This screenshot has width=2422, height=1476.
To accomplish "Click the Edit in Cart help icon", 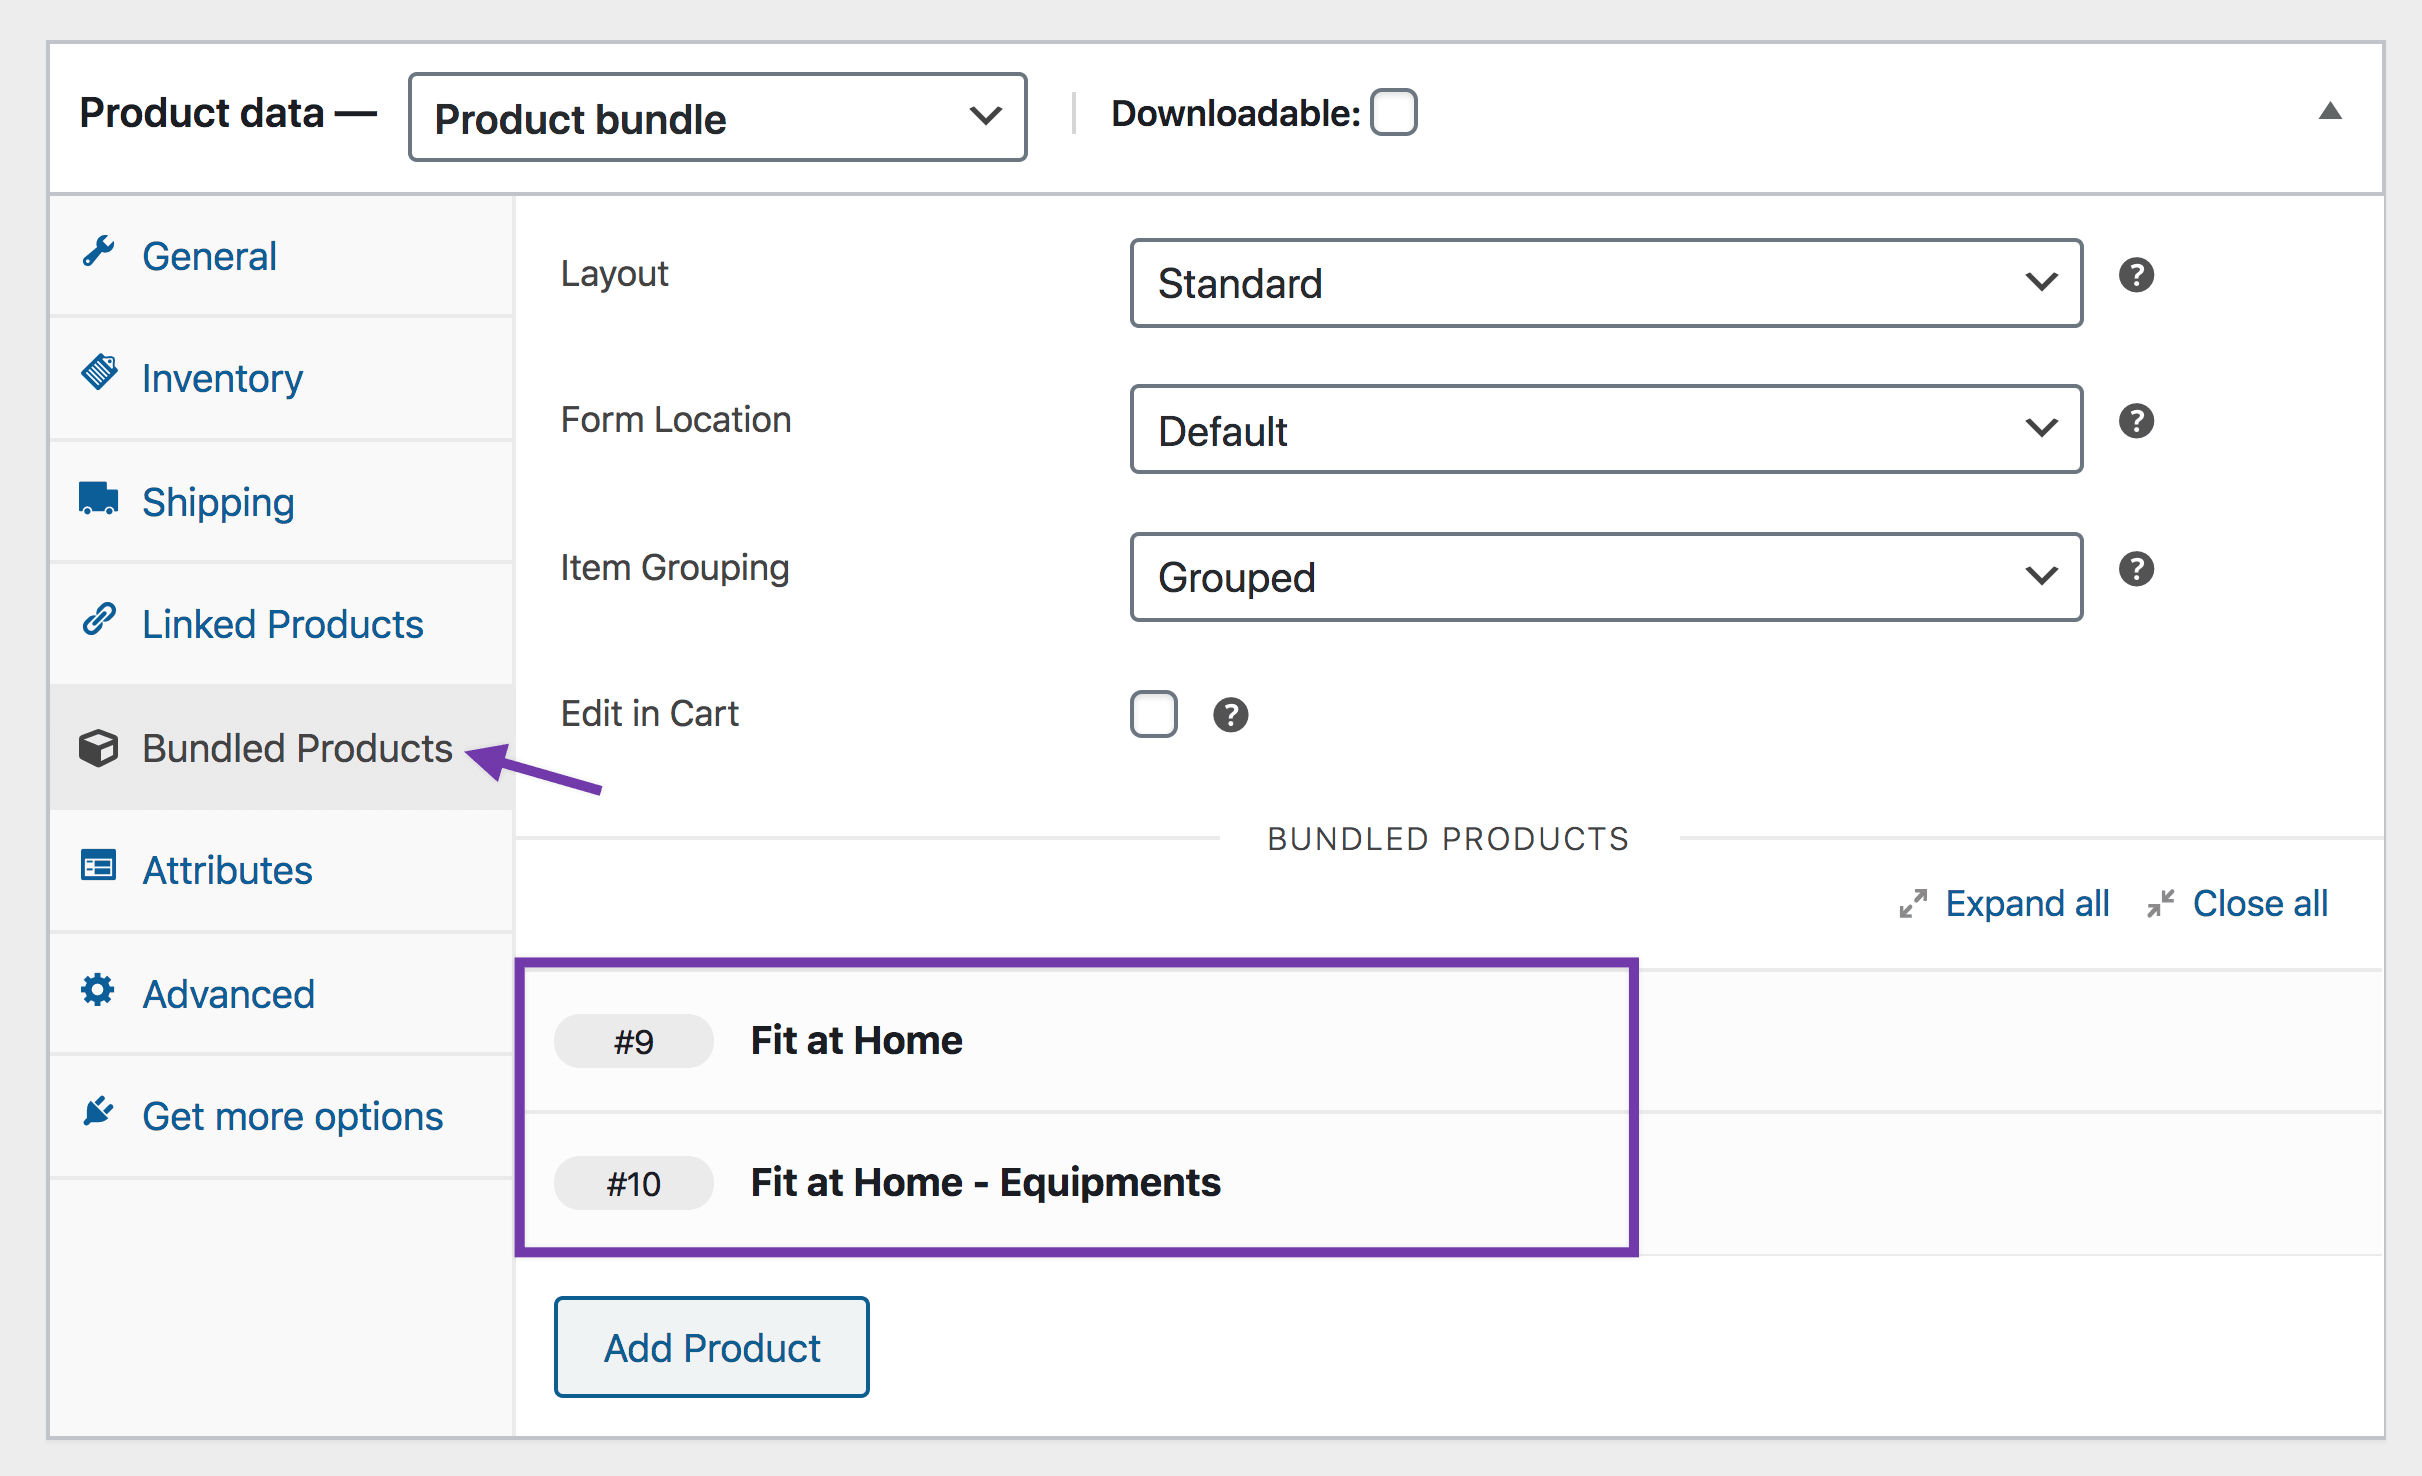I will pos(1230,714).
